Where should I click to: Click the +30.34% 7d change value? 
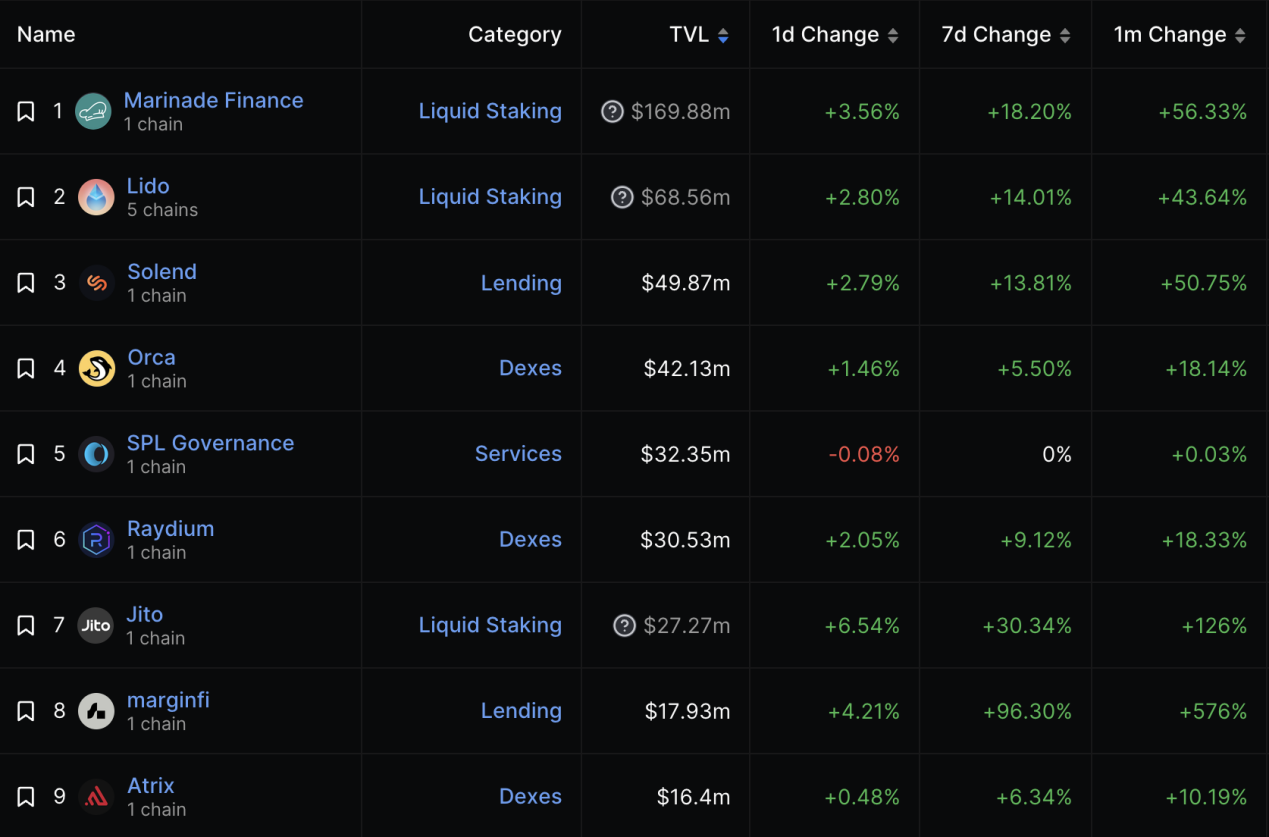pyautogui.click(x=1027, y=626)
